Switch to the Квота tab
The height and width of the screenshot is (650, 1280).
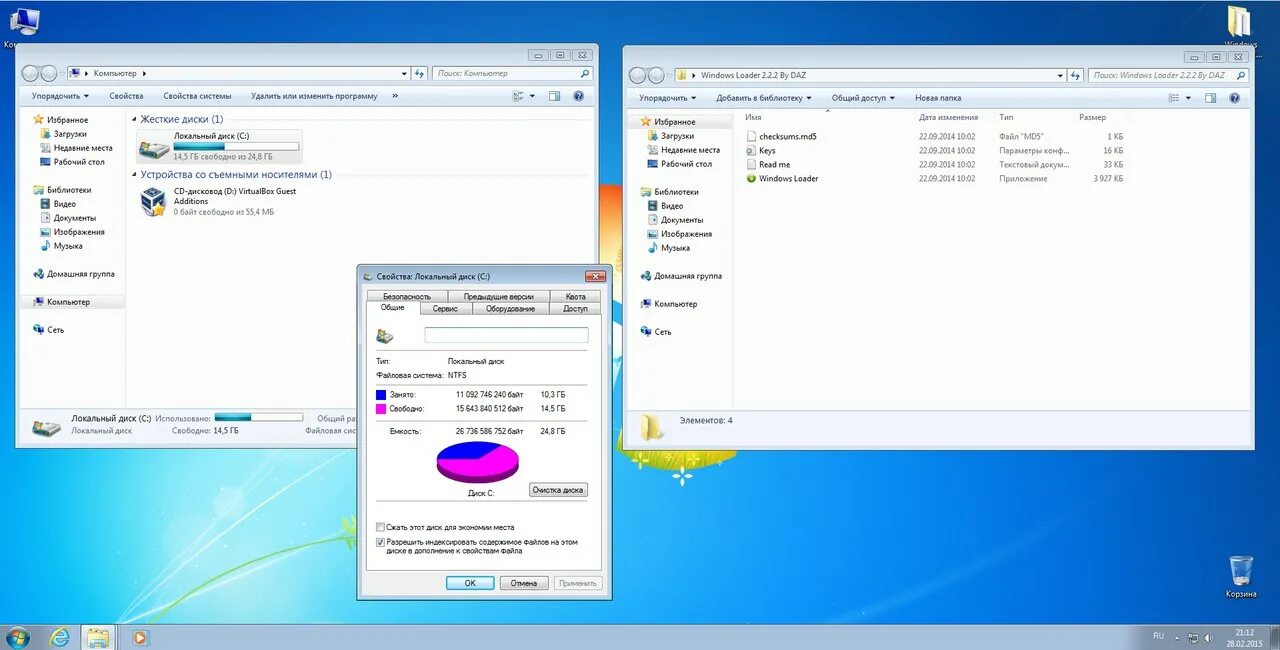click(575, 296)
